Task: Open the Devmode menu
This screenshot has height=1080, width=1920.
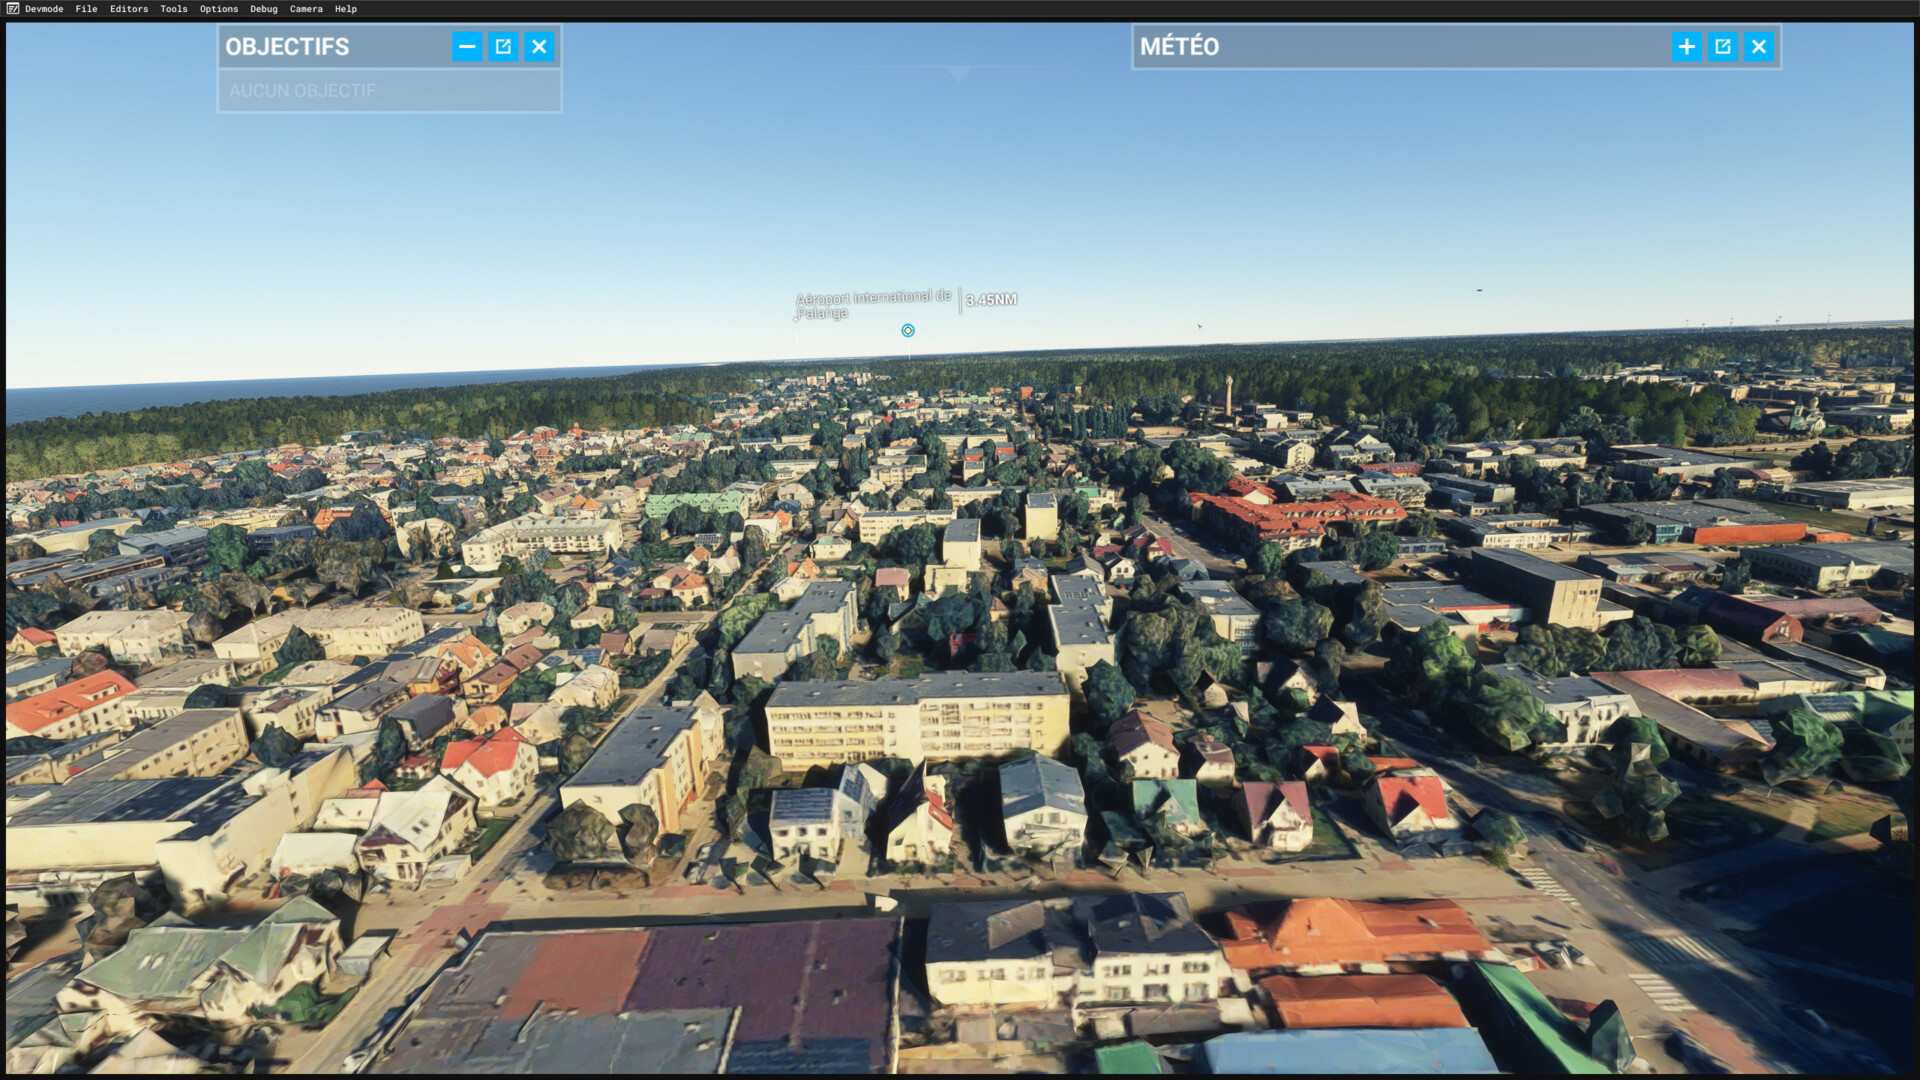Action: pyautogui.click(x=44, y=9)
